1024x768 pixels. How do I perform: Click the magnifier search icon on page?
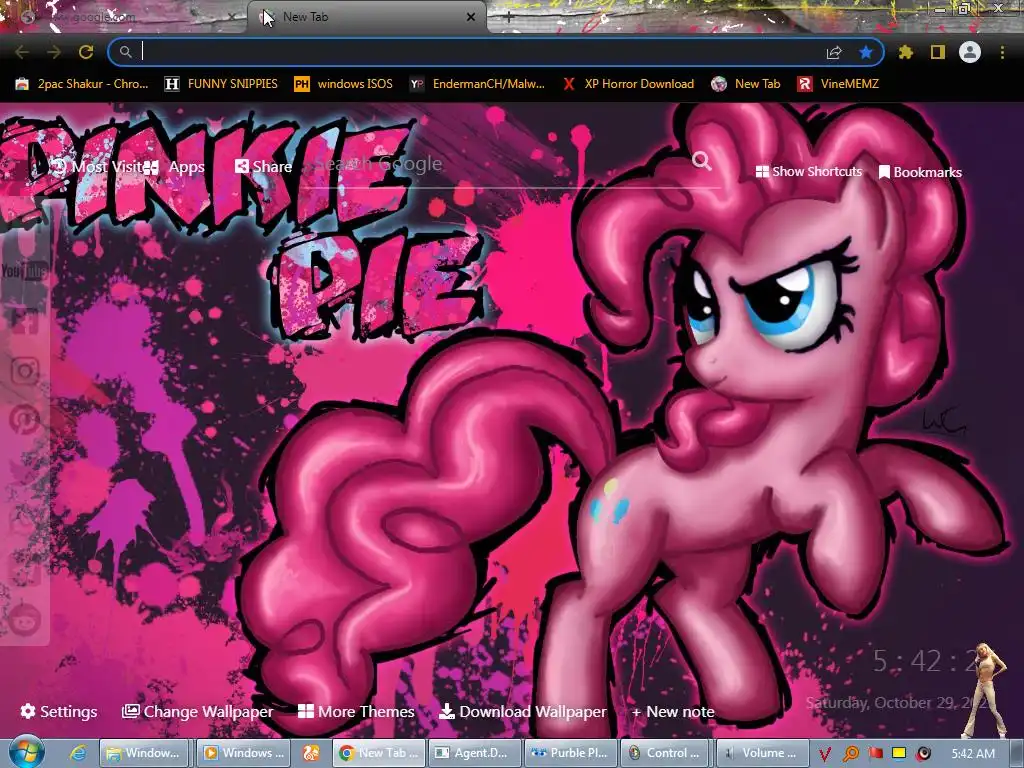tap(701, 161)
